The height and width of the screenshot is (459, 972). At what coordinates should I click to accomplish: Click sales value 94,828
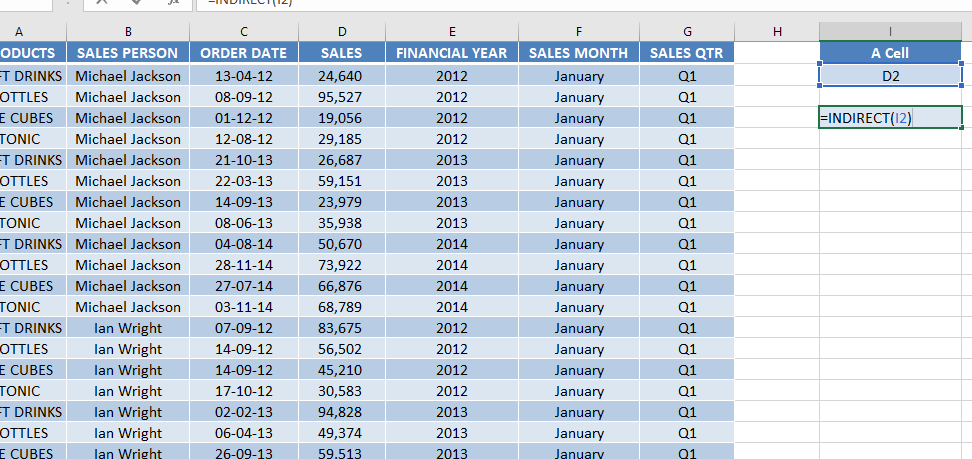[x=342, y=412]
